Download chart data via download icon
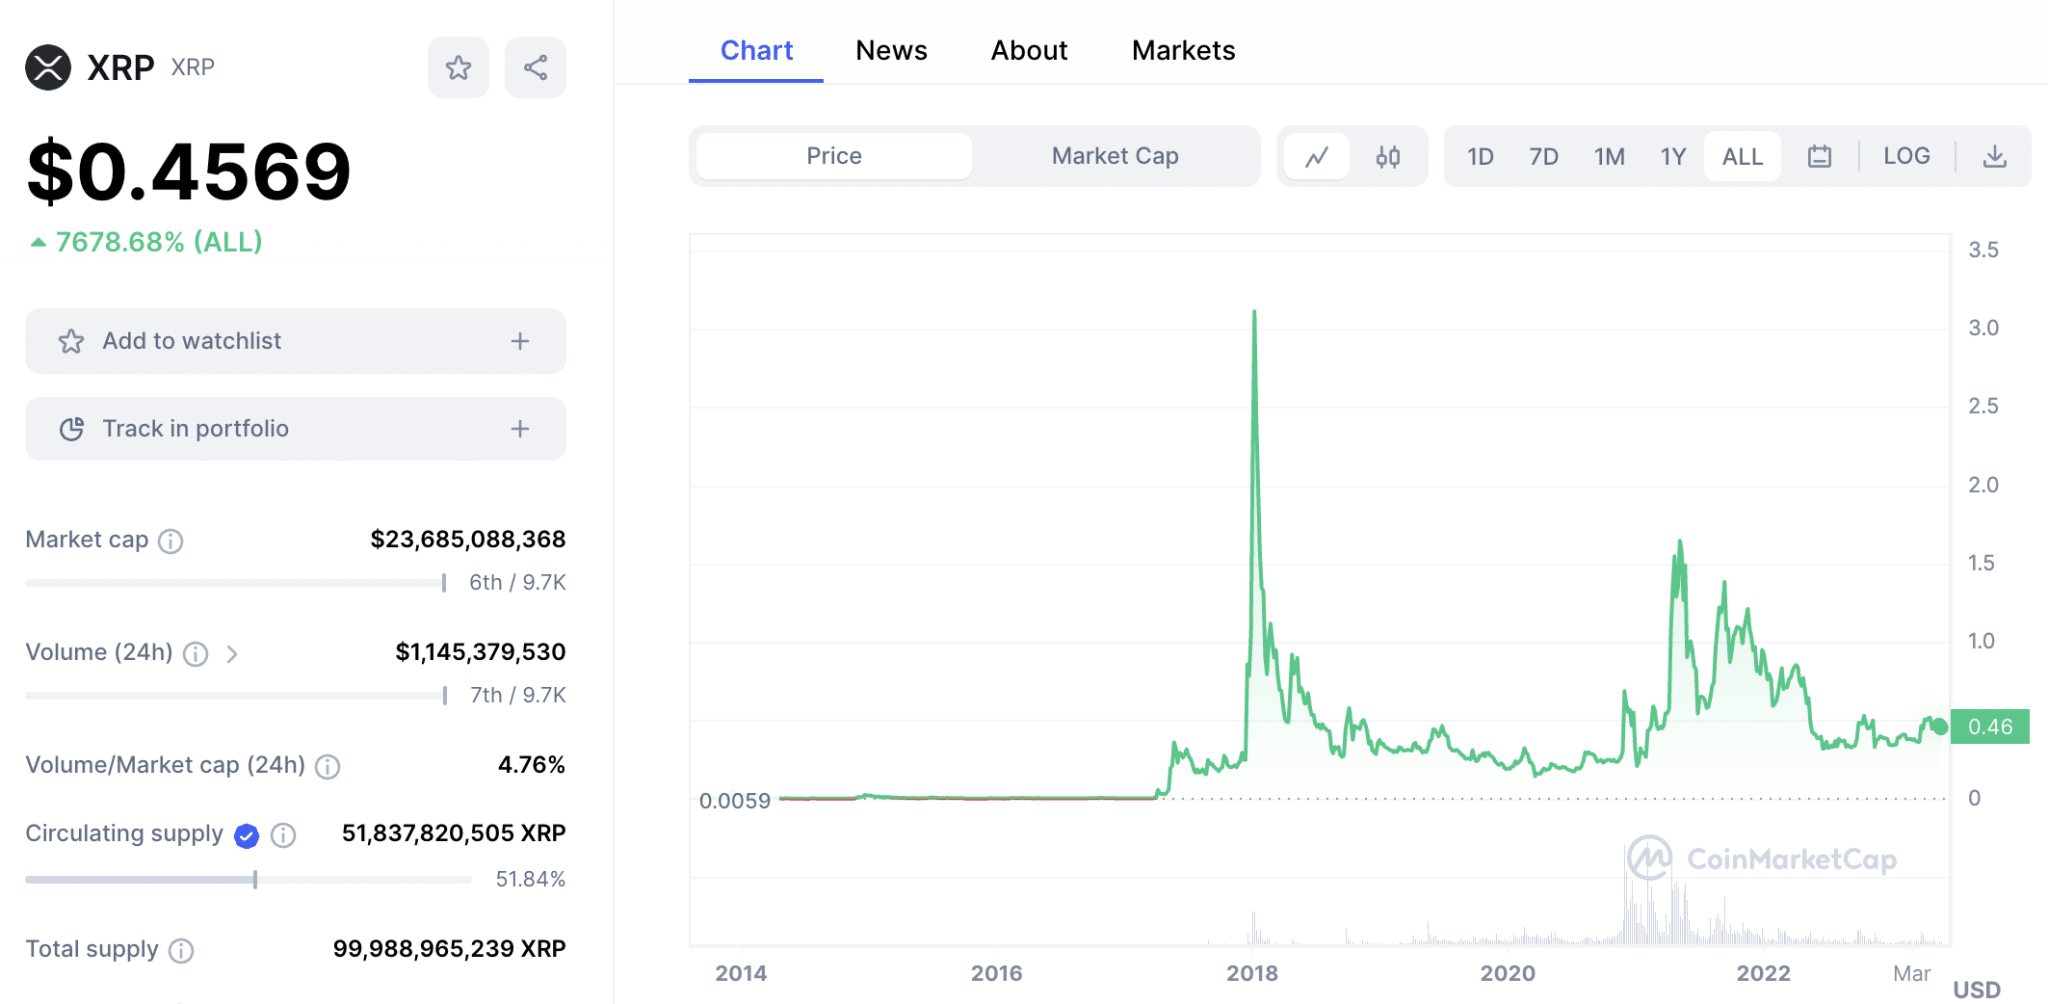 (x=1994, y=156)
